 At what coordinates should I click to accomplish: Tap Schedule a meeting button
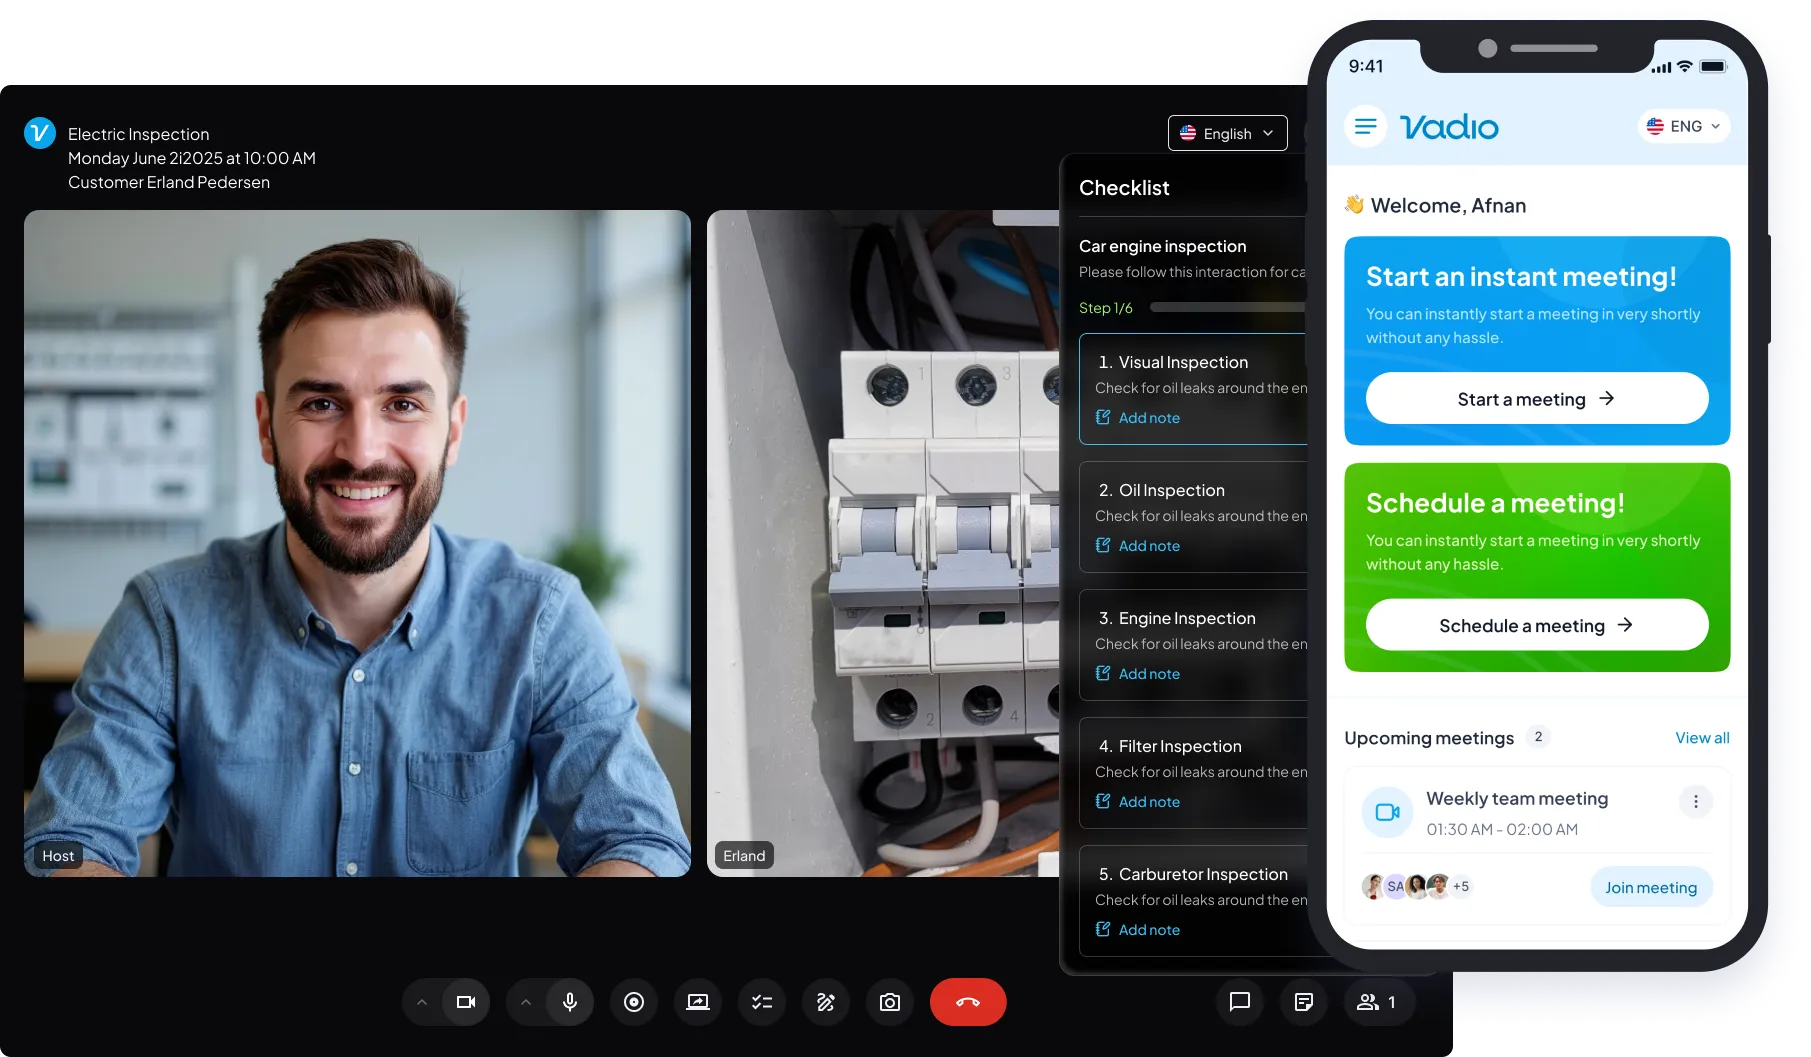click(1537, 625)
